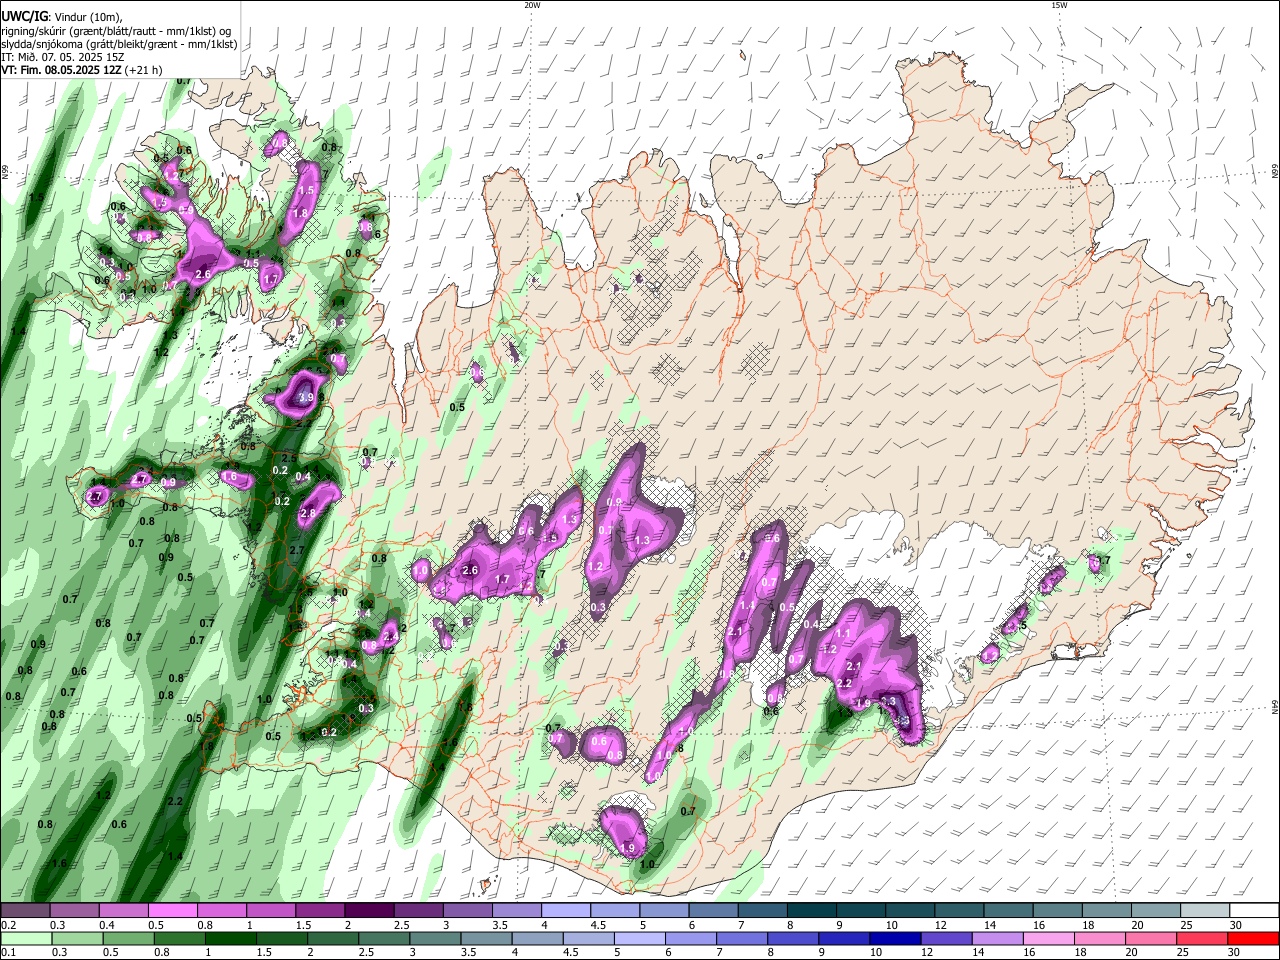1280x960 pixels.
Task: Pick the dark purple top-row swatch between 2 and 2.5
Action: pos(368,911)
